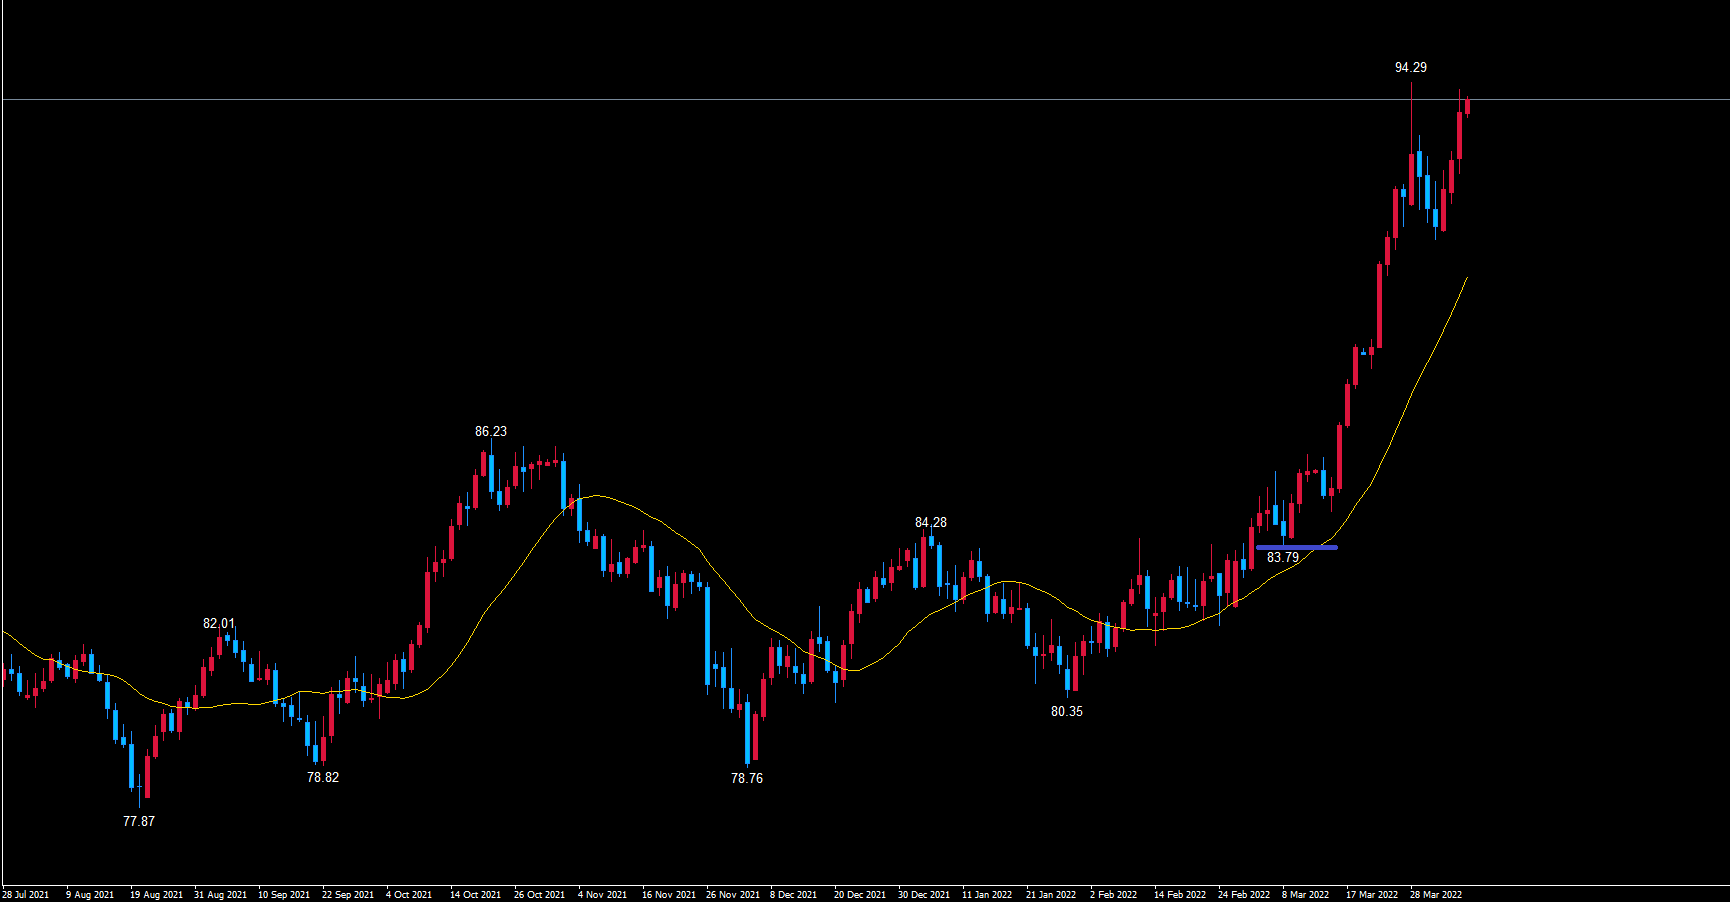Viewport: 1730px width, 902px height.
Task: Select the 86.23 peak price label
Action: (490, 432)
